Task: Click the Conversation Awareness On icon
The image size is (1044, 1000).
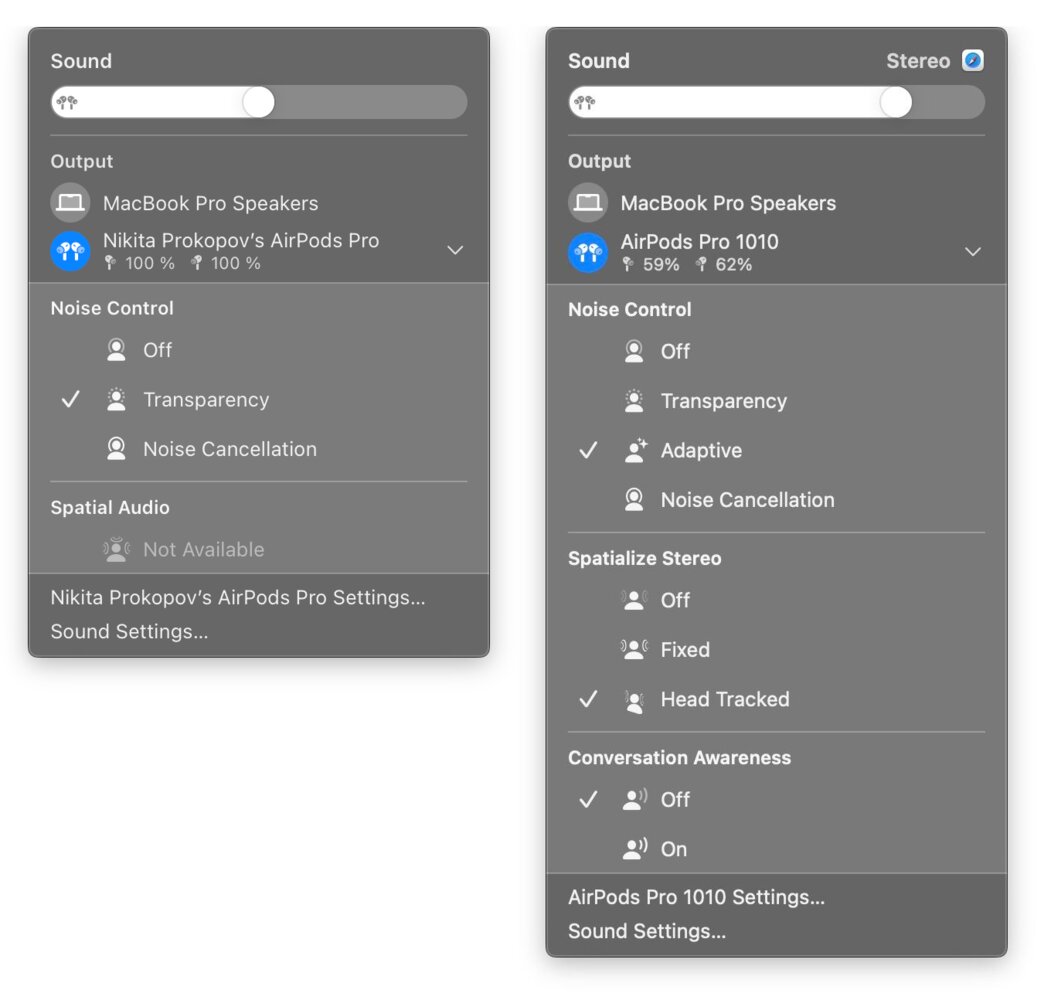Action: [x=635, y=848]
